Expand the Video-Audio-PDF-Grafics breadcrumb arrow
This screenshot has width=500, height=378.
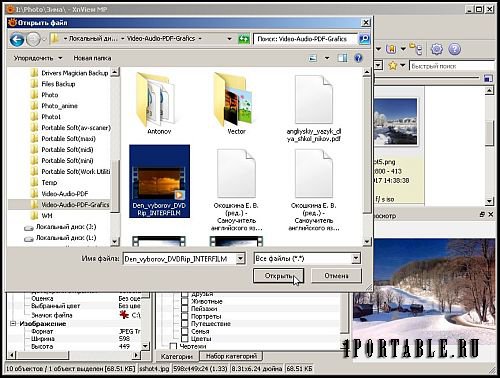tap(200, 39)
